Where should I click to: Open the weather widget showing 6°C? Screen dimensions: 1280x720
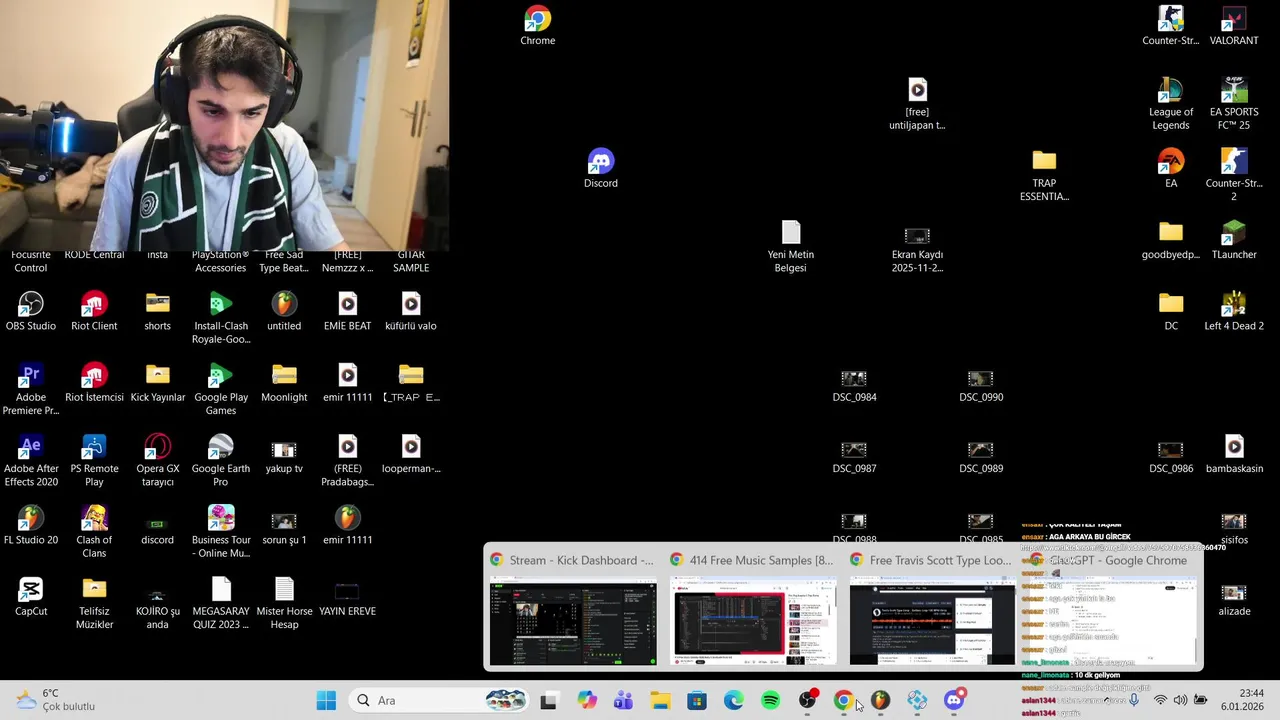coord(56,700)
